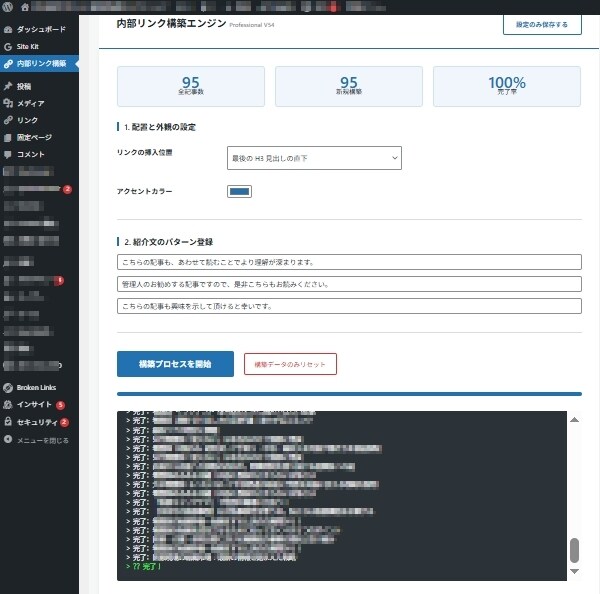600x594 pixels.
Task: Click the third intro pattern text field
Action: coord(349,306)
